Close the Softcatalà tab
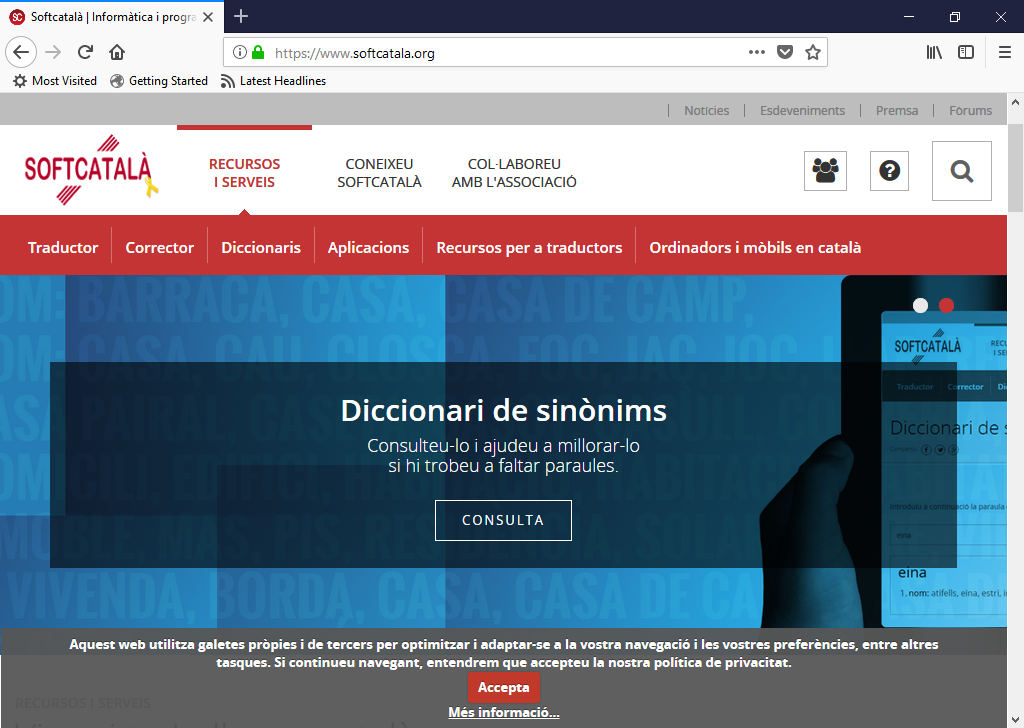This screenshot has height=728, width=1024. (x=208, y=17)
